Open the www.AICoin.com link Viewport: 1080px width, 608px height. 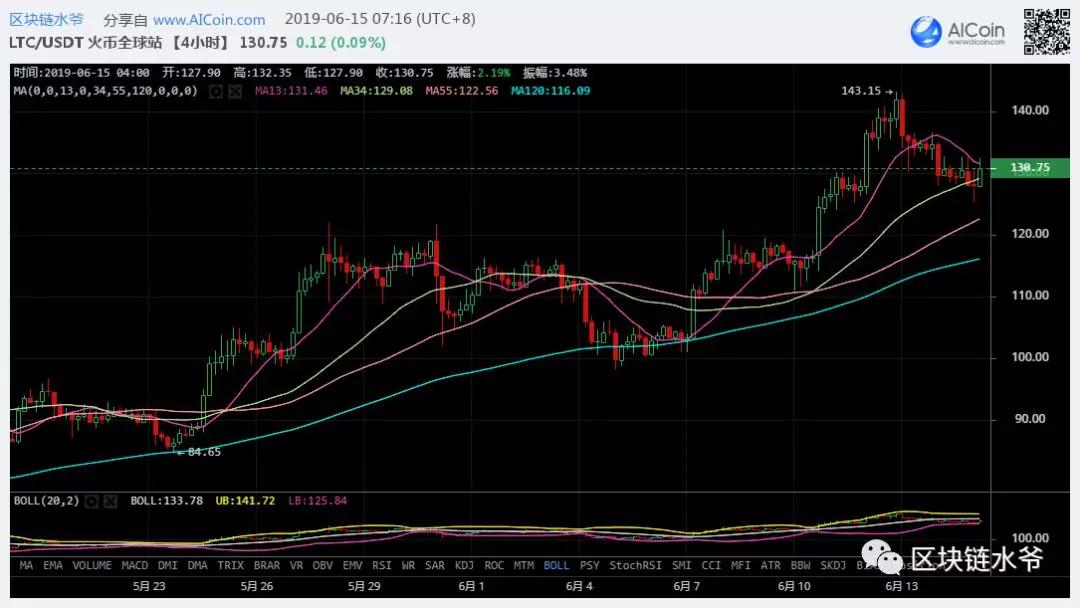(x=209, y=20)
